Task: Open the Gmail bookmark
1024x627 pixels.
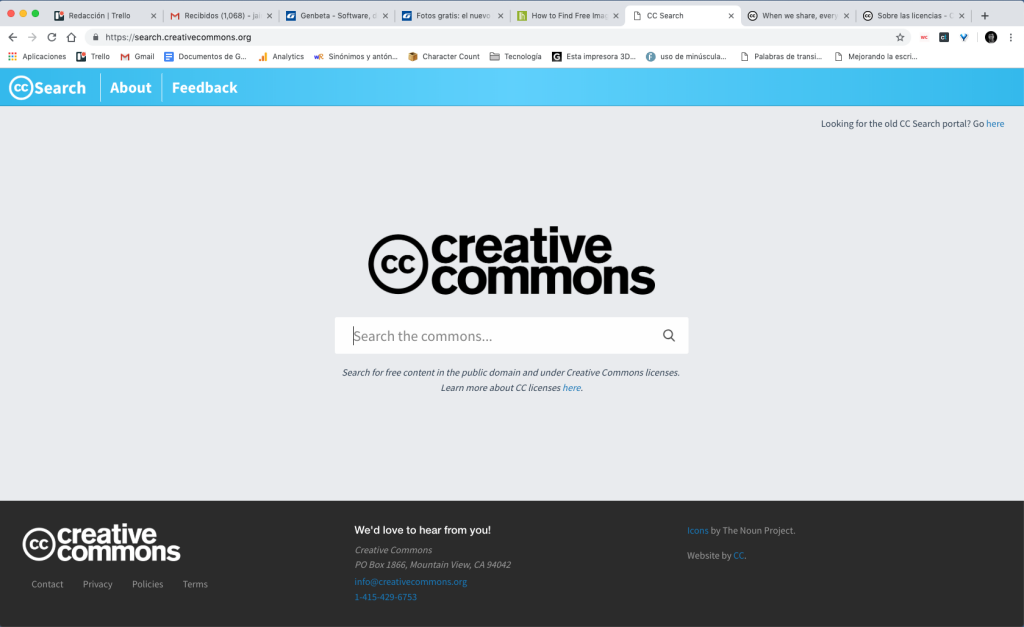Action: (x=137, y=57)
